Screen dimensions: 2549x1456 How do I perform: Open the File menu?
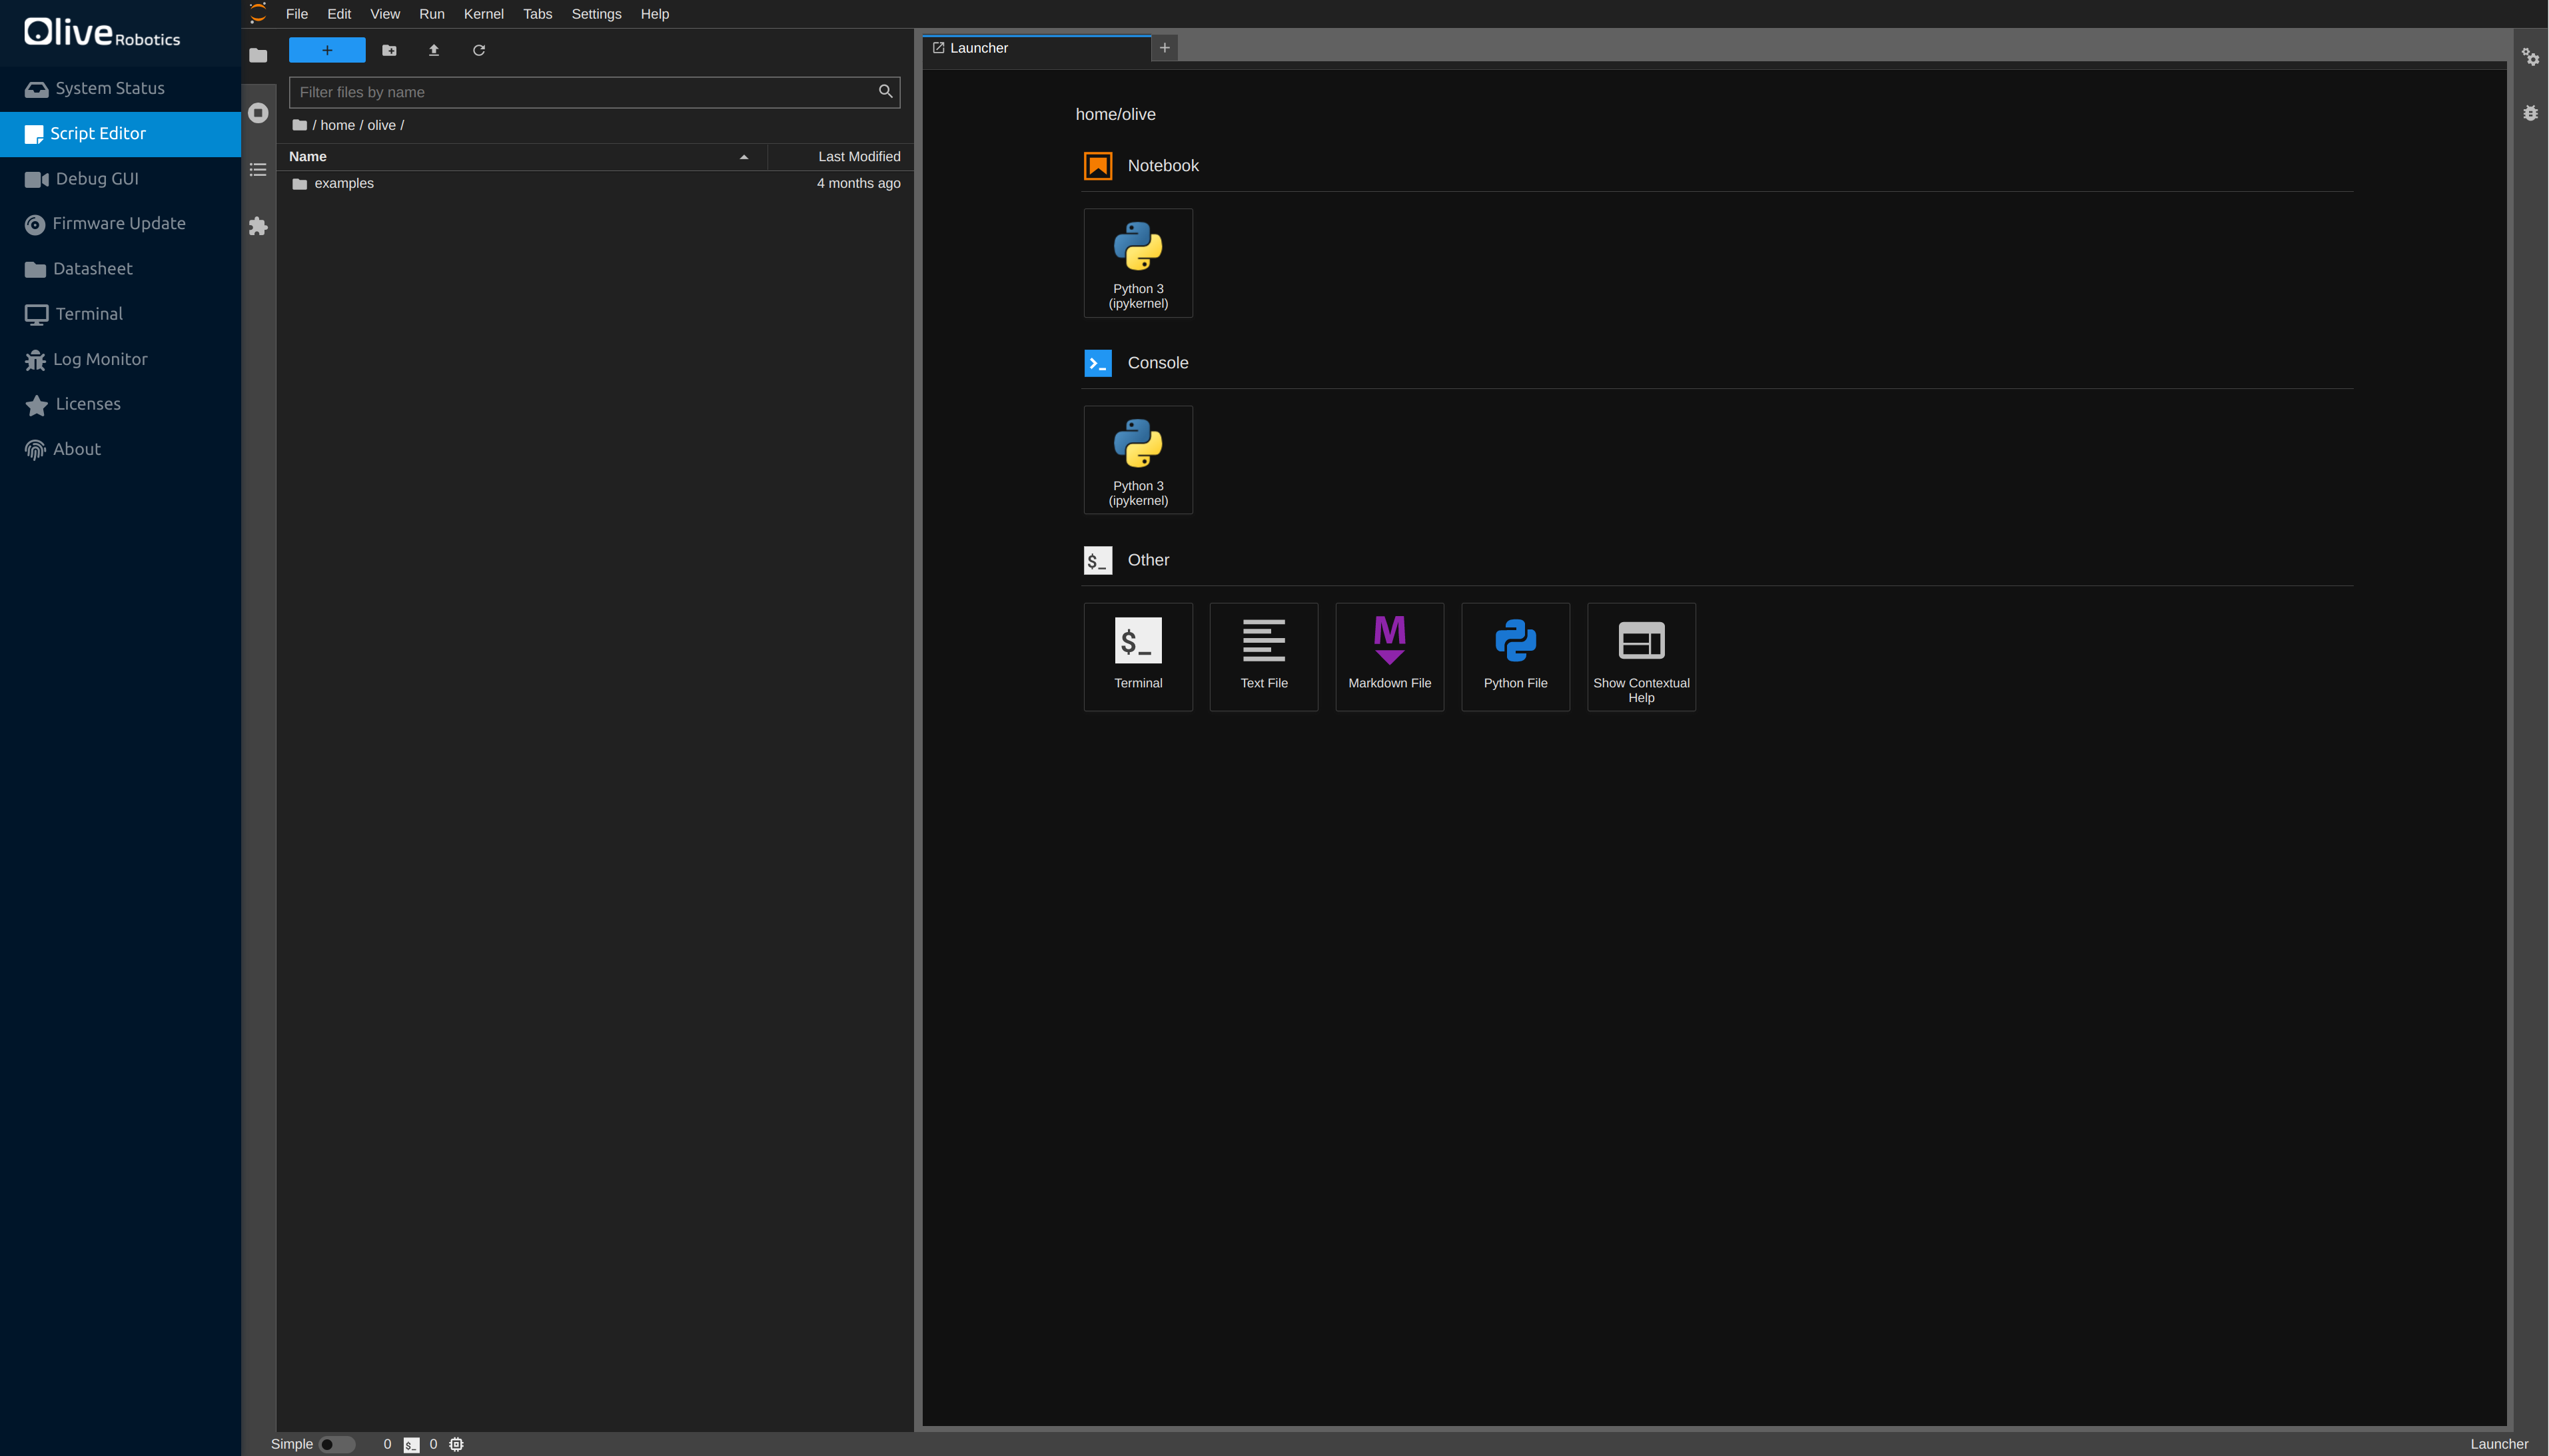point(297,14)
